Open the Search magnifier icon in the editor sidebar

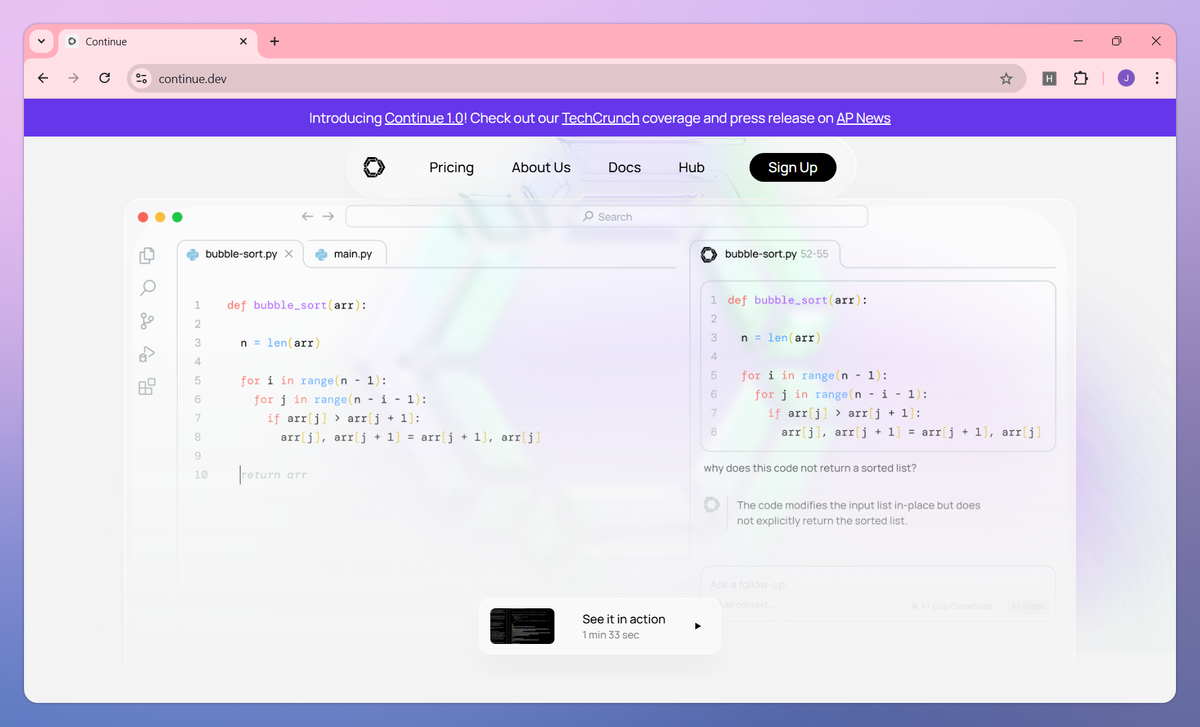[147, 288]
